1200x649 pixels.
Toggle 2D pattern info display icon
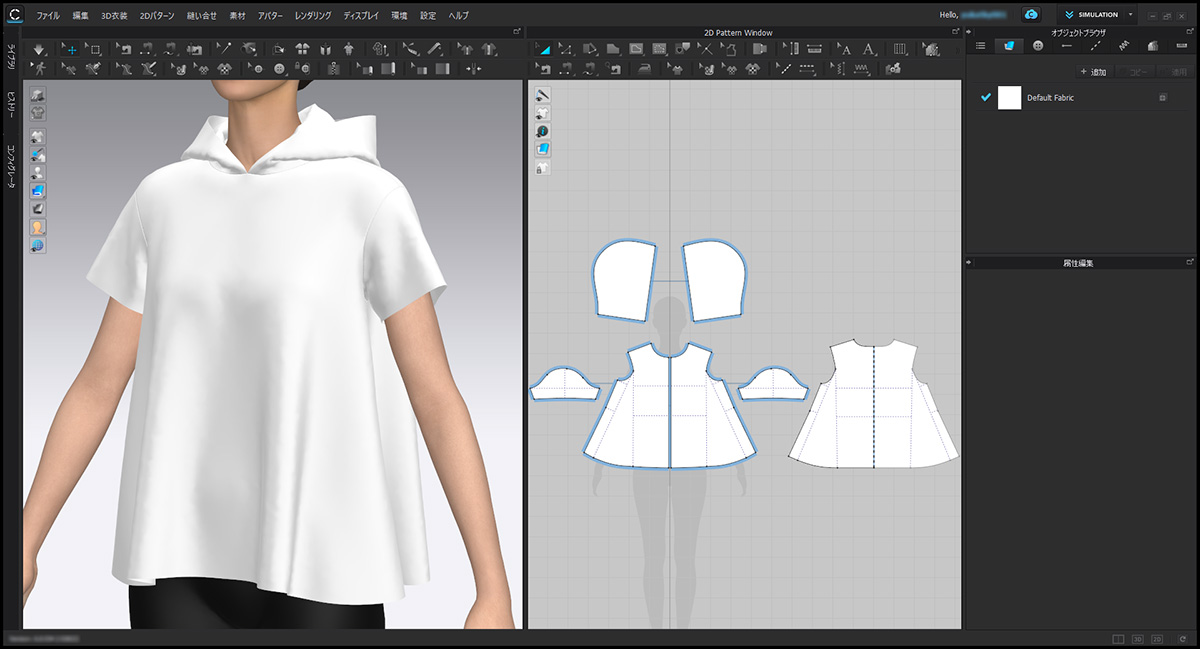(x=542, y=131)
